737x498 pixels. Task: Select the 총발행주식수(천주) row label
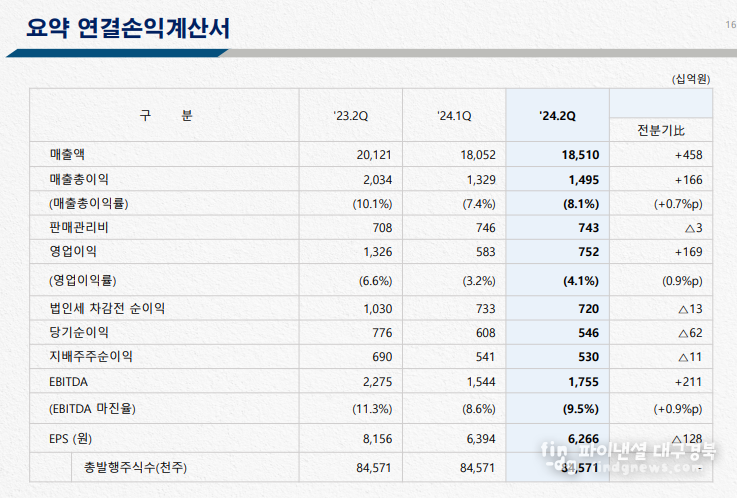coord(135,467)
